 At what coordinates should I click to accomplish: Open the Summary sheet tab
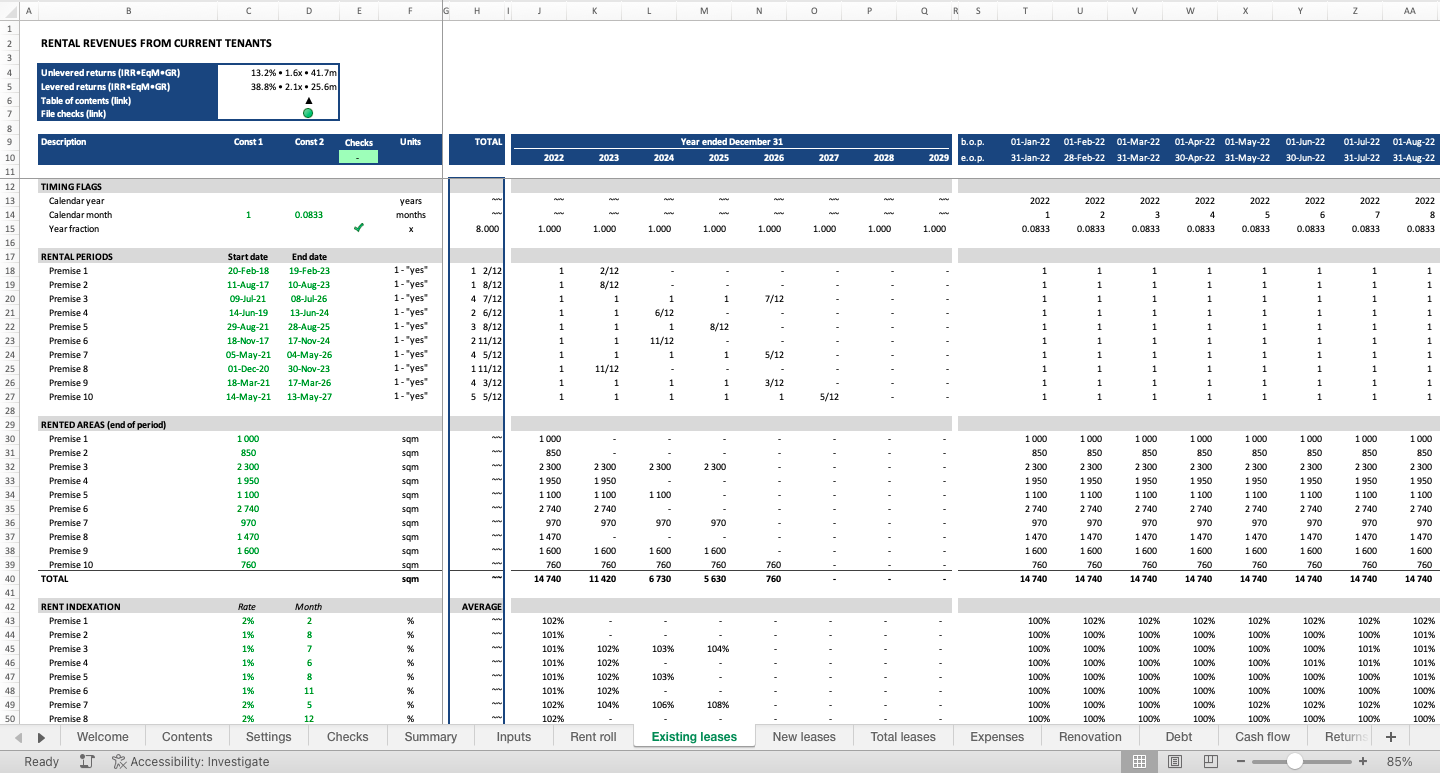pyautogui.click(x=430, y=737)
